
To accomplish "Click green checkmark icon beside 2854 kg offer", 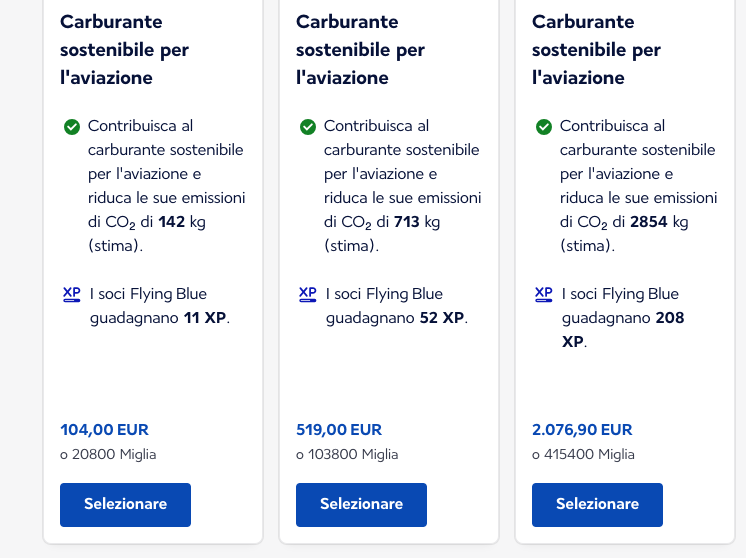I will (544, 127).
